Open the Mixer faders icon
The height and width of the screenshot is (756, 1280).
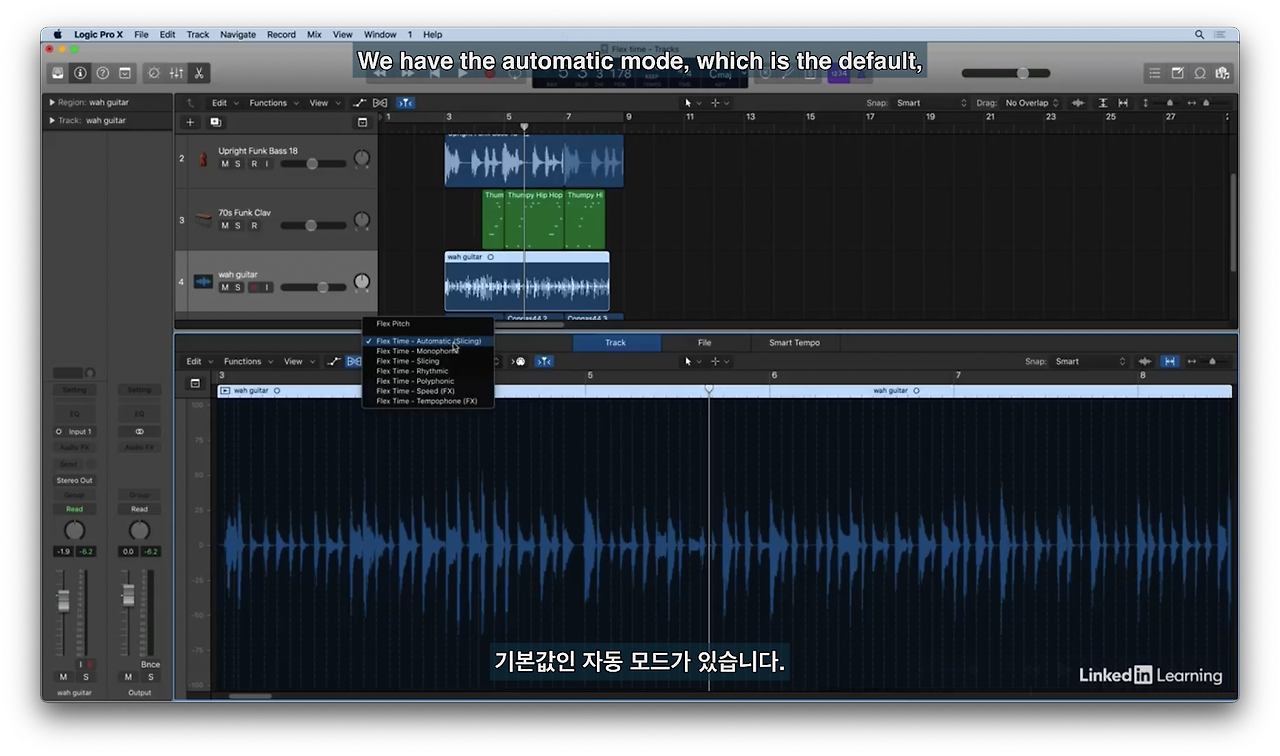pyautogui.click(x=177, y=73)
